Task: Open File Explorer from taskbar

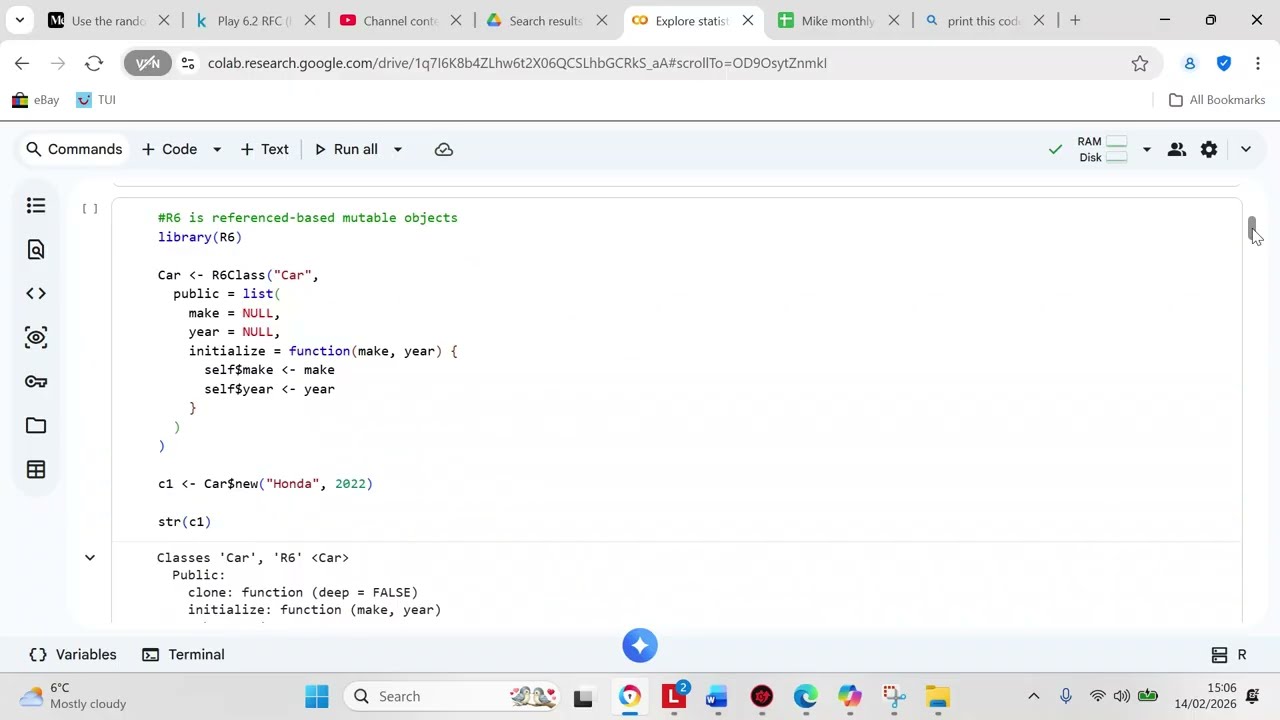Action: pyautogui.click(x=937, y=696)
